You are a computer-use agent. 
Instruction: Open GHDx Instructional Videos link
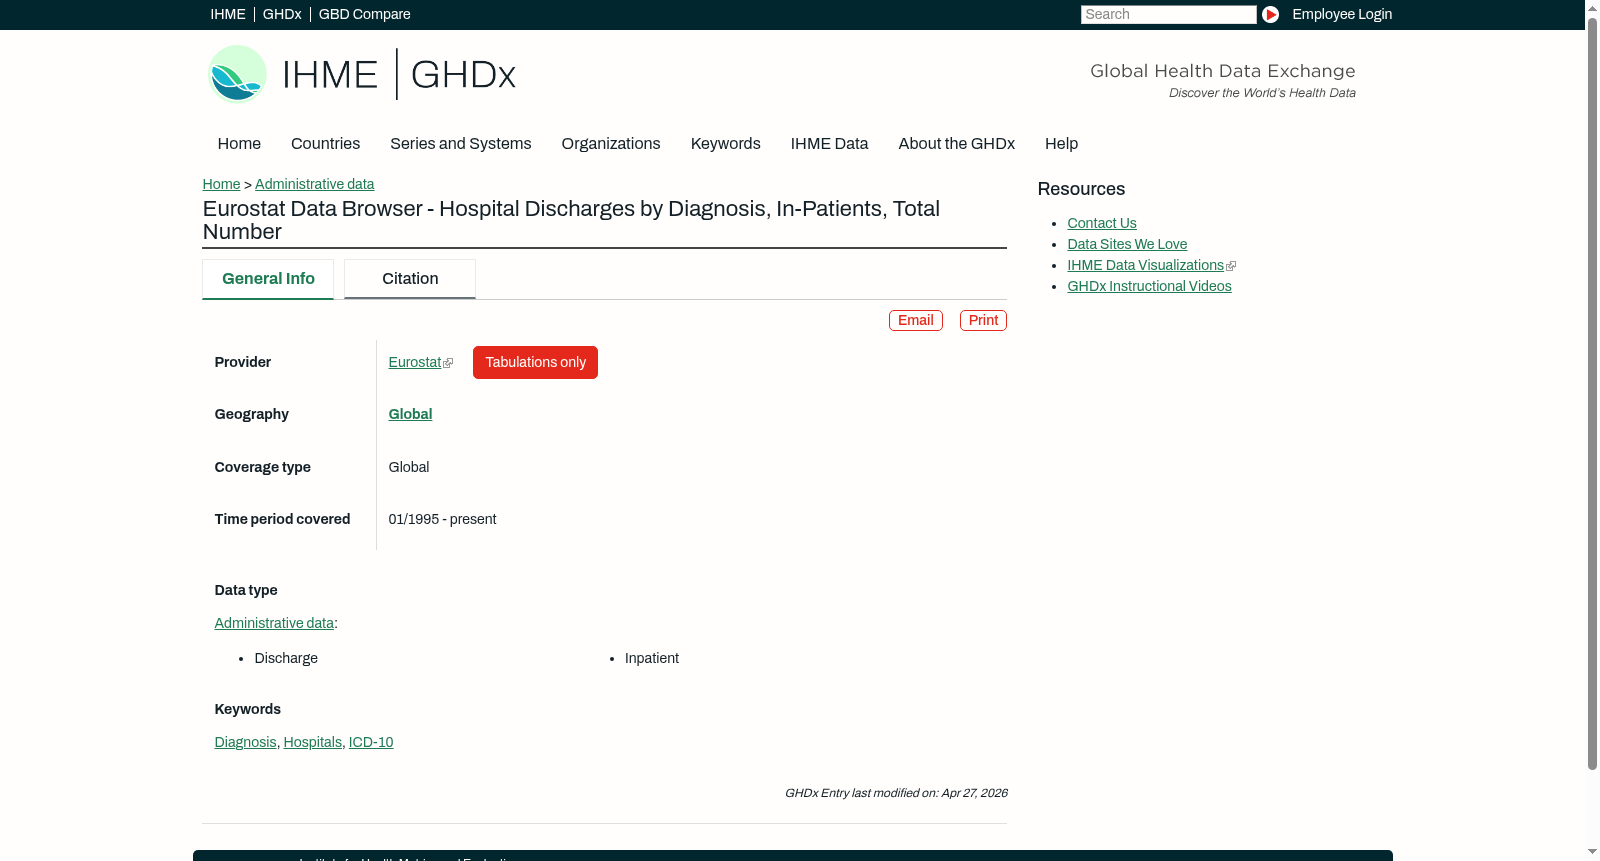(1149, 286)
